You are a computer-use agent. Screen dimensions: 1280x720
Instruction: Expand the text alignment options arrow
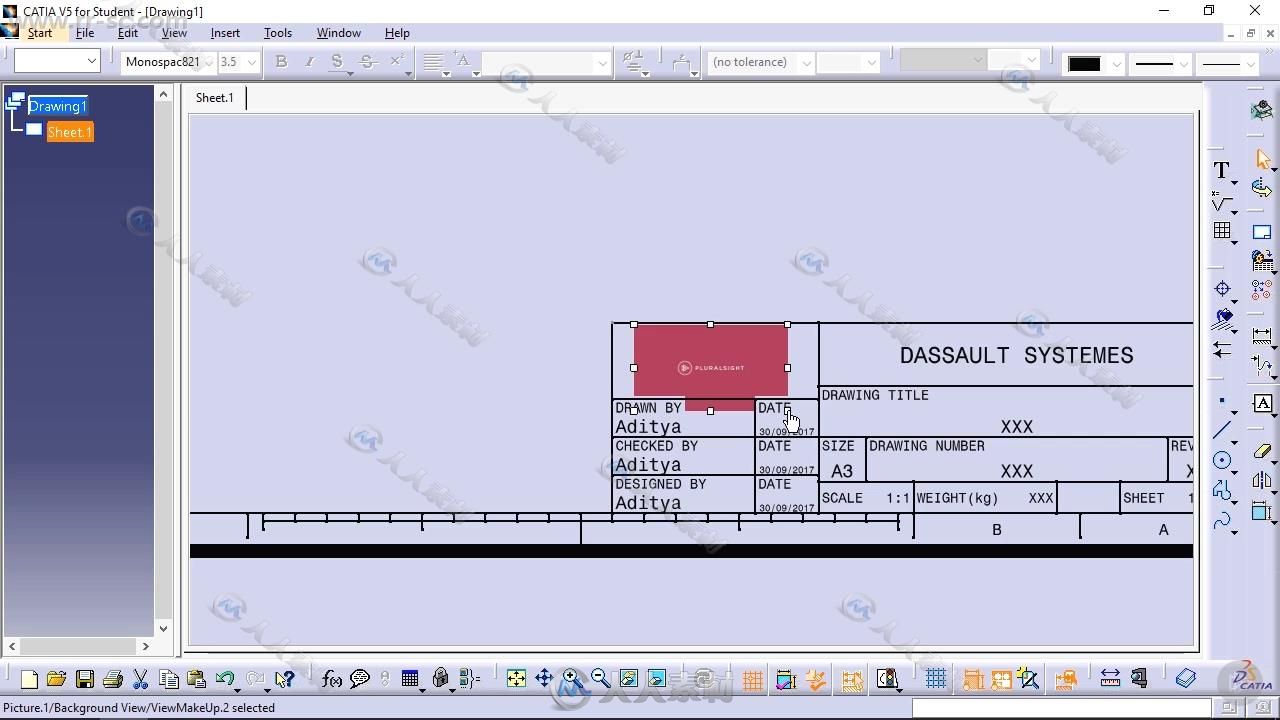coord(446,73)
